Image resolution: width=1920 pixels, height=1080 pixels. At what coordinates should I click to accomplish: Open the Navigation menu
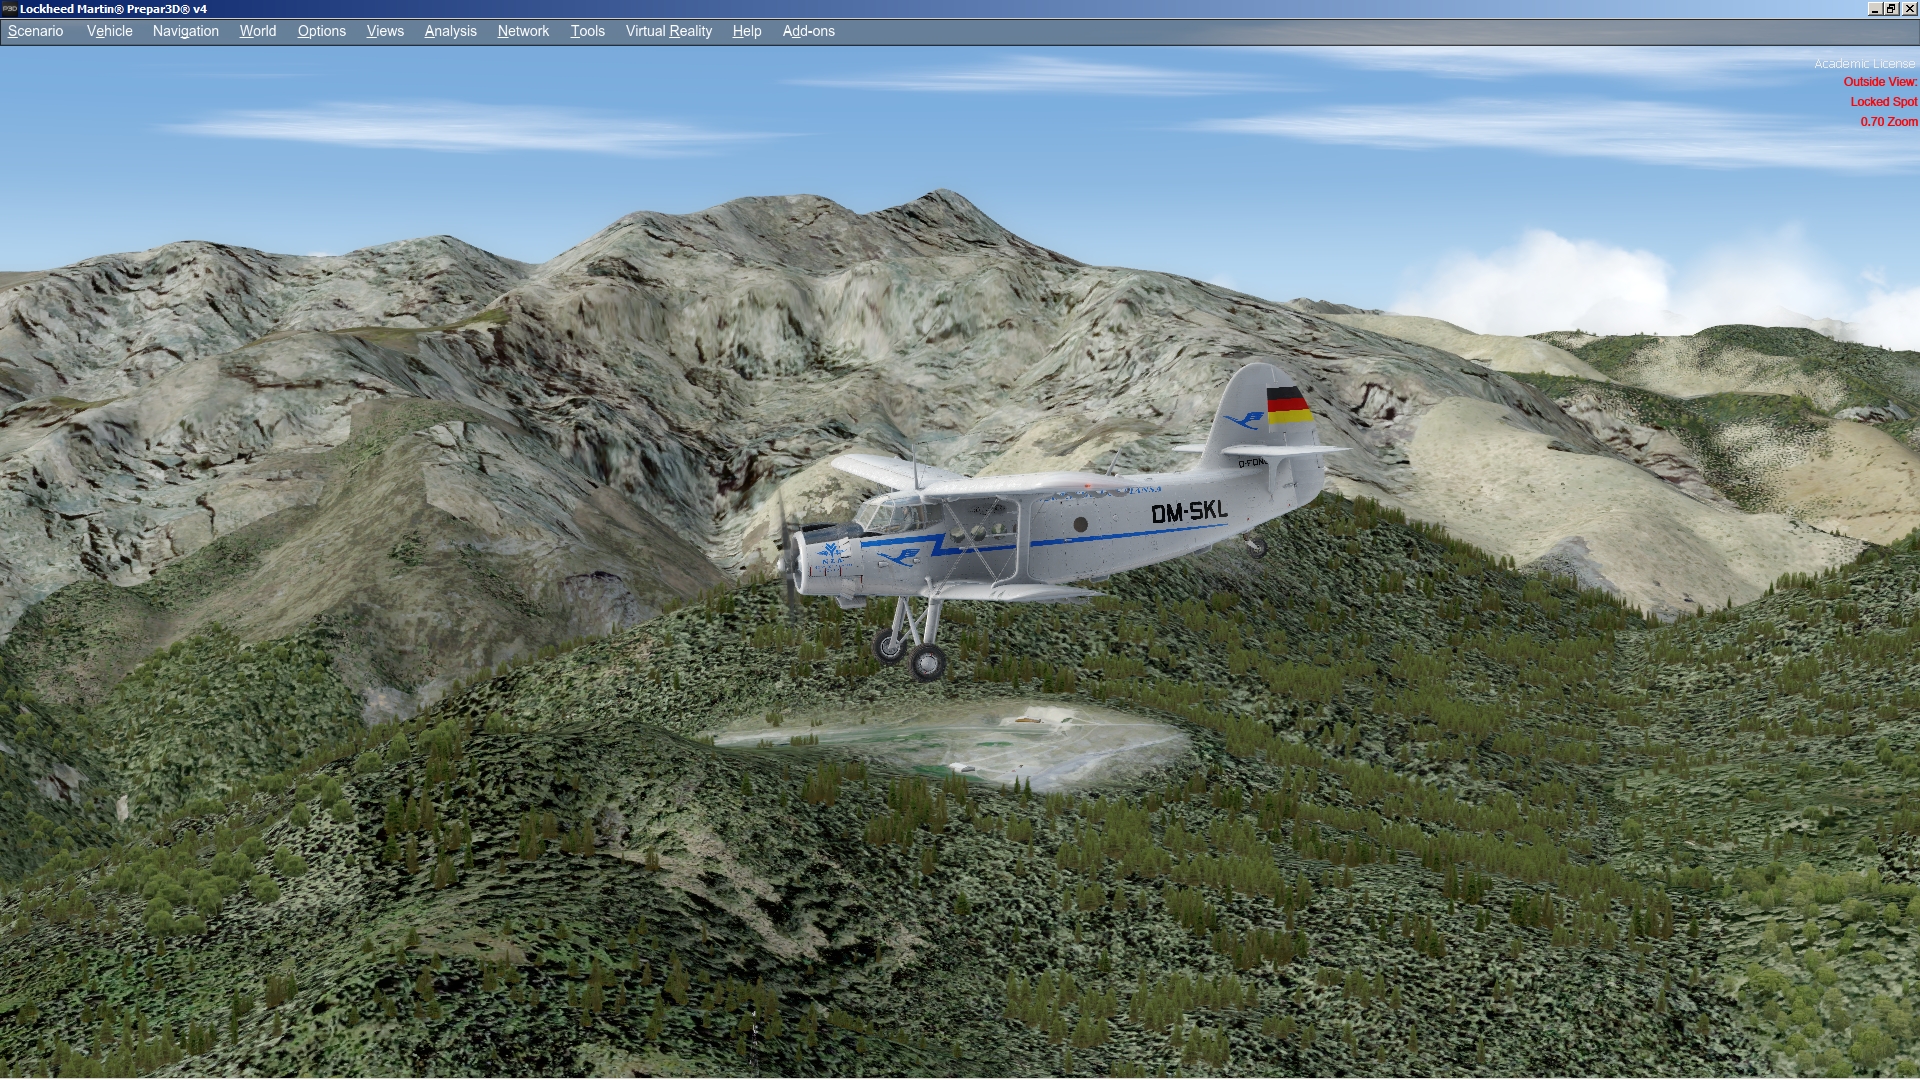185,31
